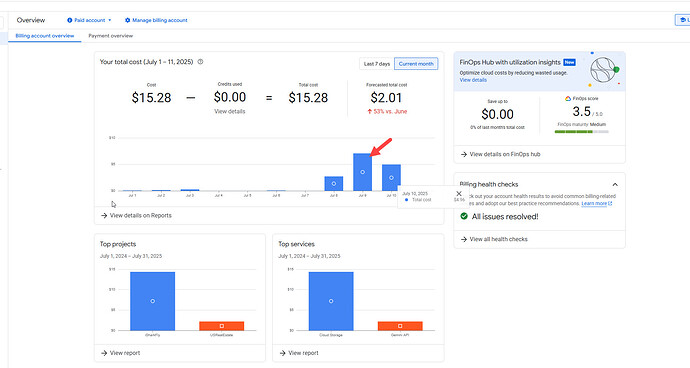Collapse the Billing health checks panel
The width and height of the screenshot is (690, 368).
click(615, 184)
